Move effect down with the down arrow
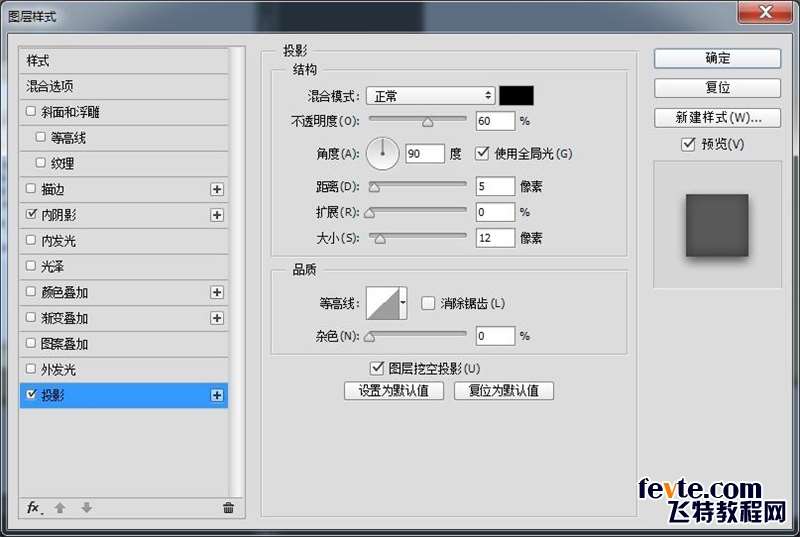The height and width of the screenshot is (537, 800). pyautogui.click(x=87, y=507)
